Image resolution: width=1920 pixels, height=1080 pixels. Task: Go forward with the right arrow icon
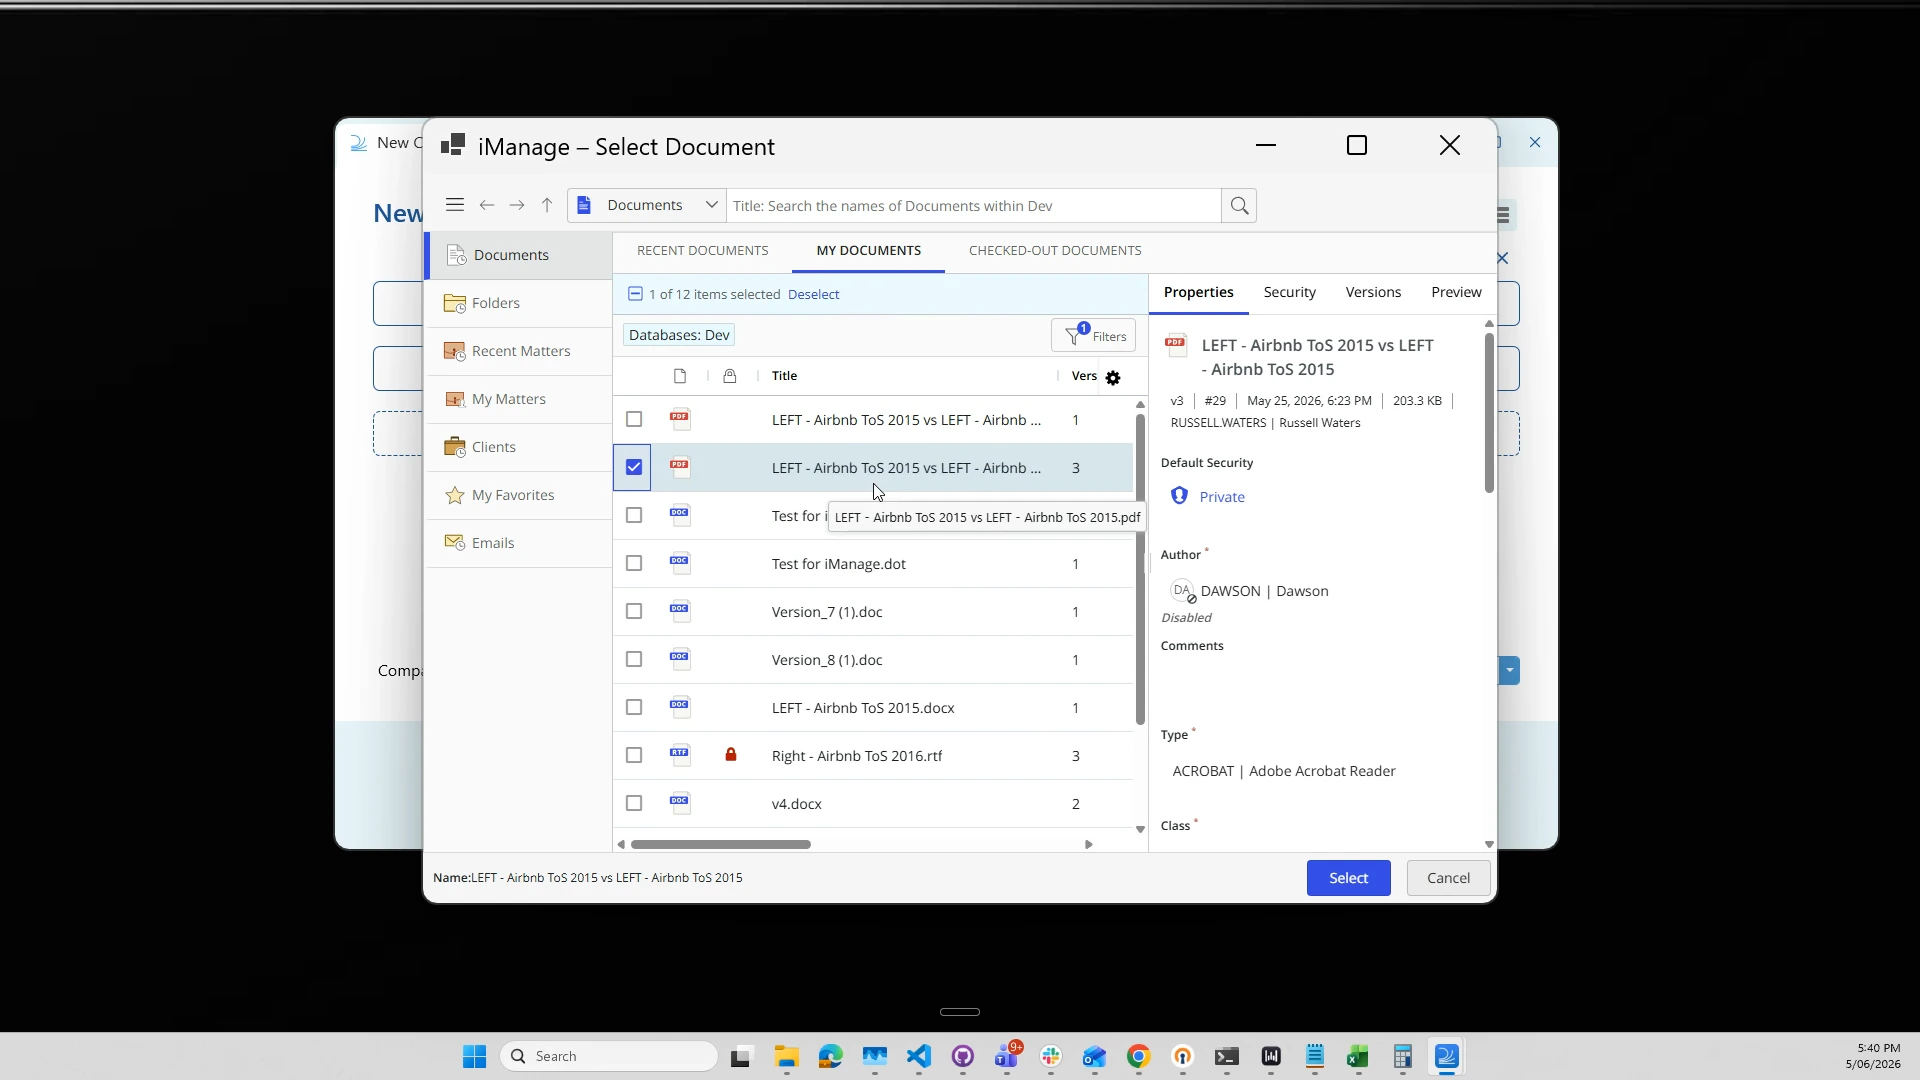click(517, 205)
